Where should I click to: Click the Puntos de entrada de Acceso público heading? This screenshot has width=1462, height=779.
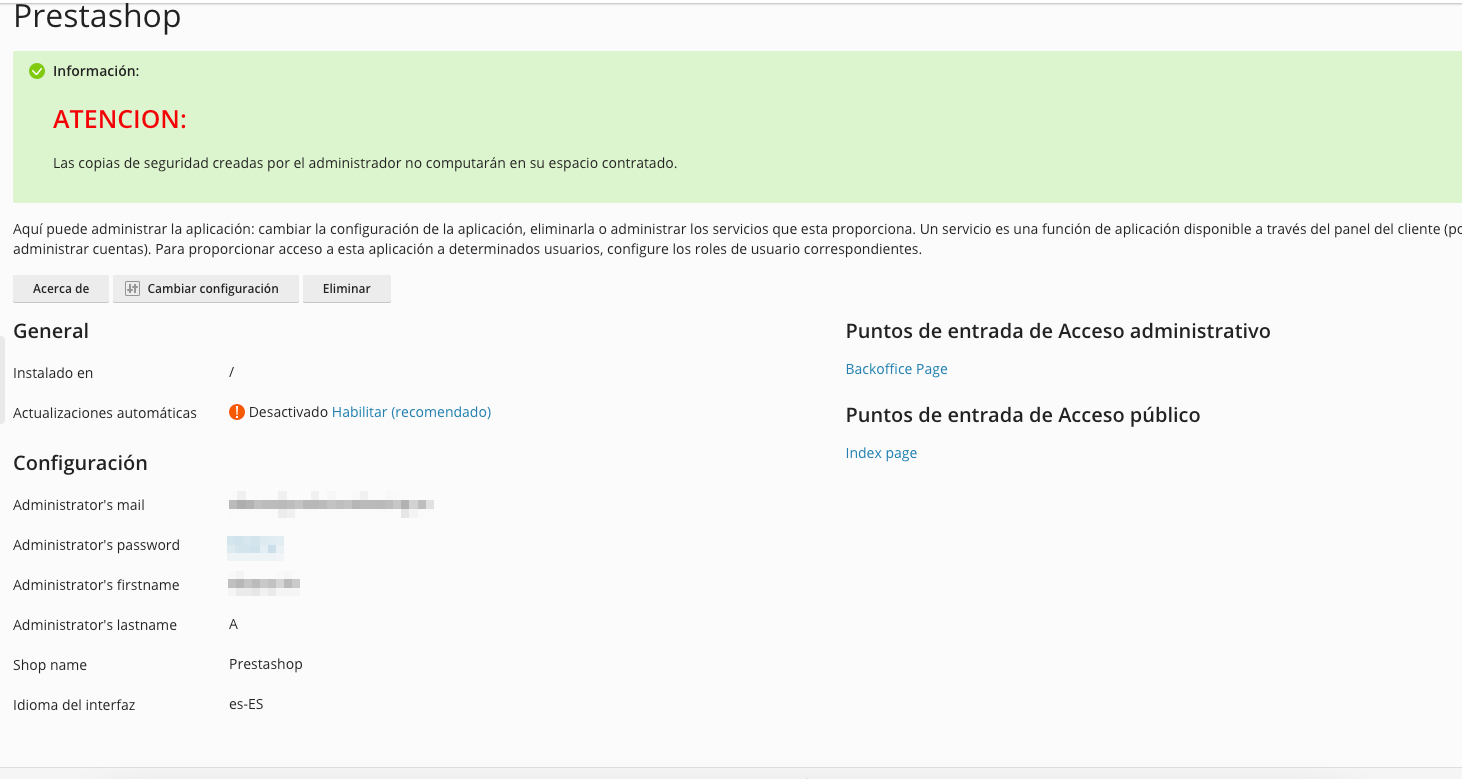pos(1023,415)
